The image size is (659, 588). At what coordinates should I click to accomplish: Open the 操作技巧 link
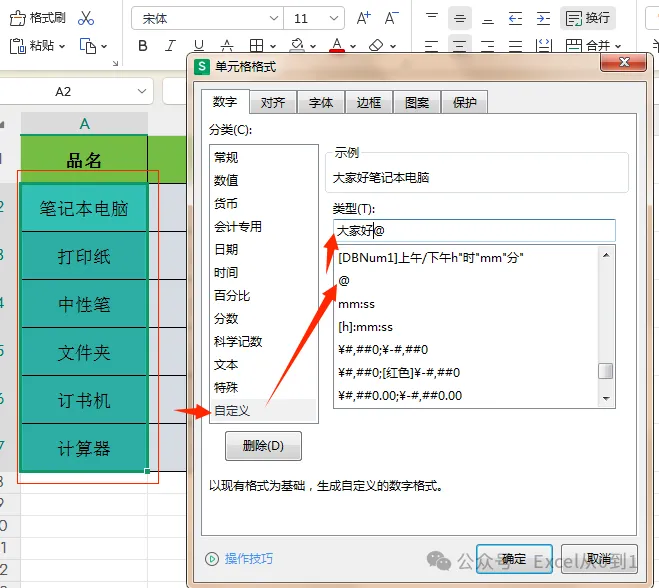pos(248,559)
